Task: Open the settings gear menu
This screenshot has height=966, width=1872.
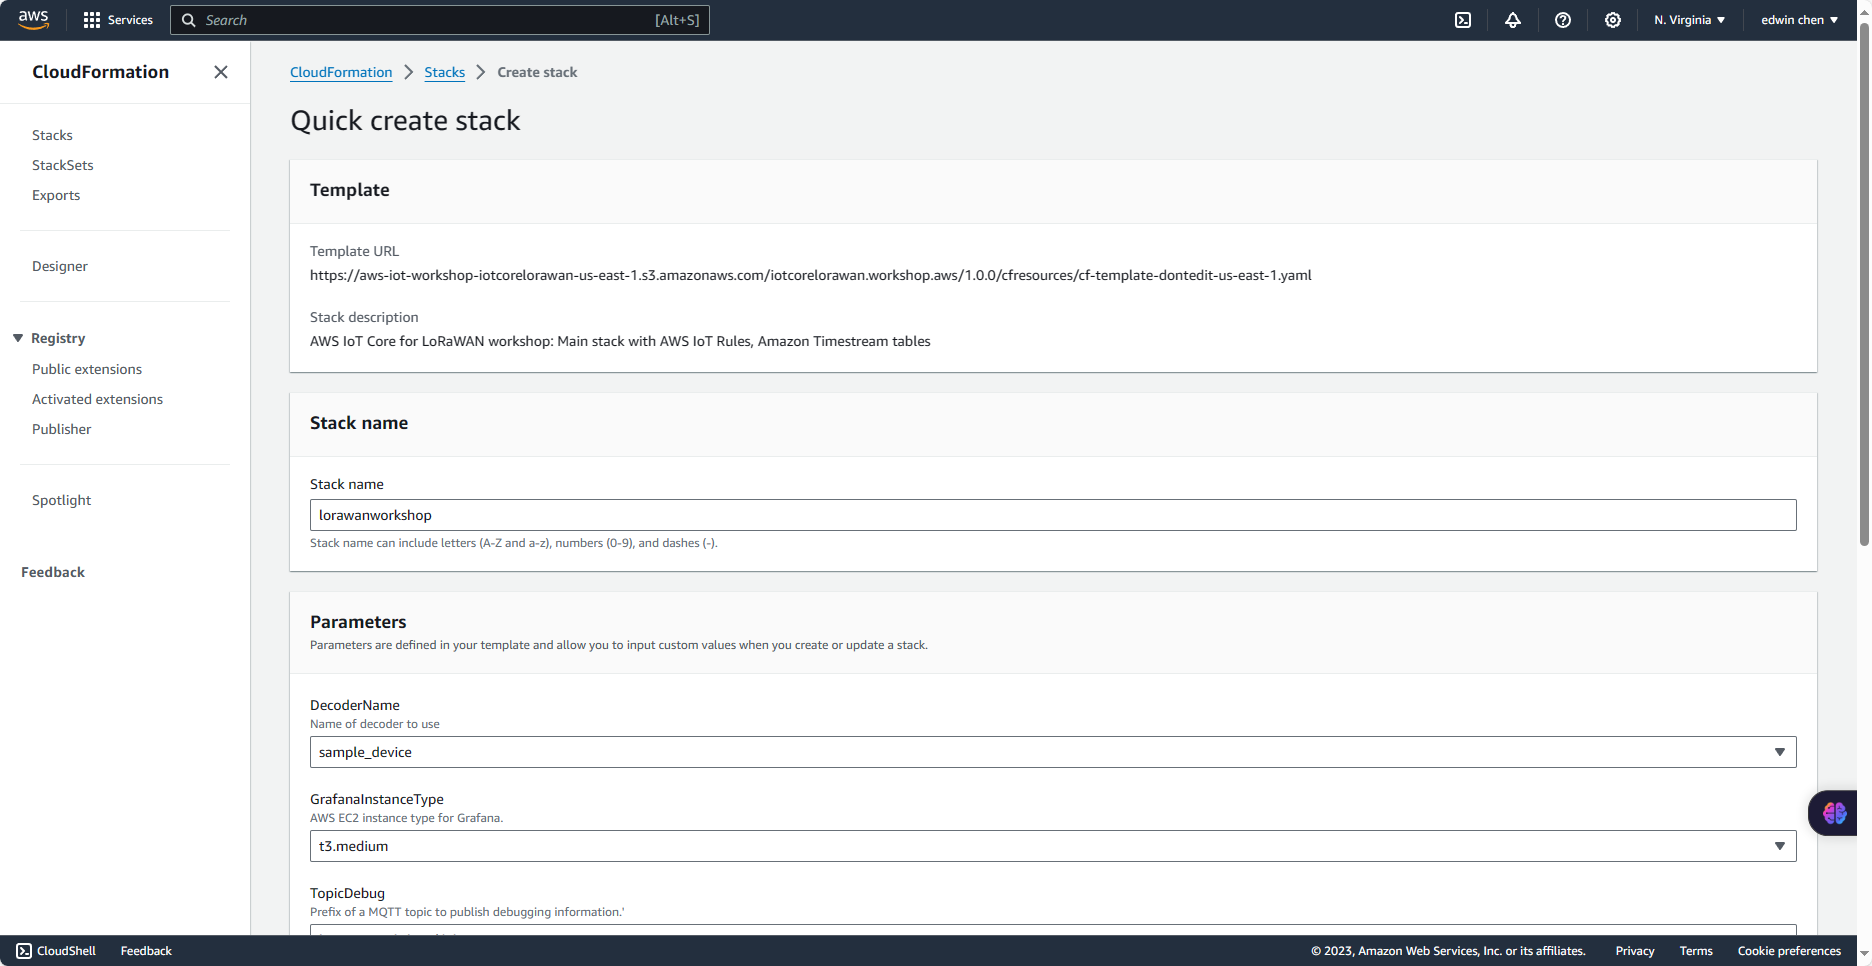Action: (x=1613, y=20)
